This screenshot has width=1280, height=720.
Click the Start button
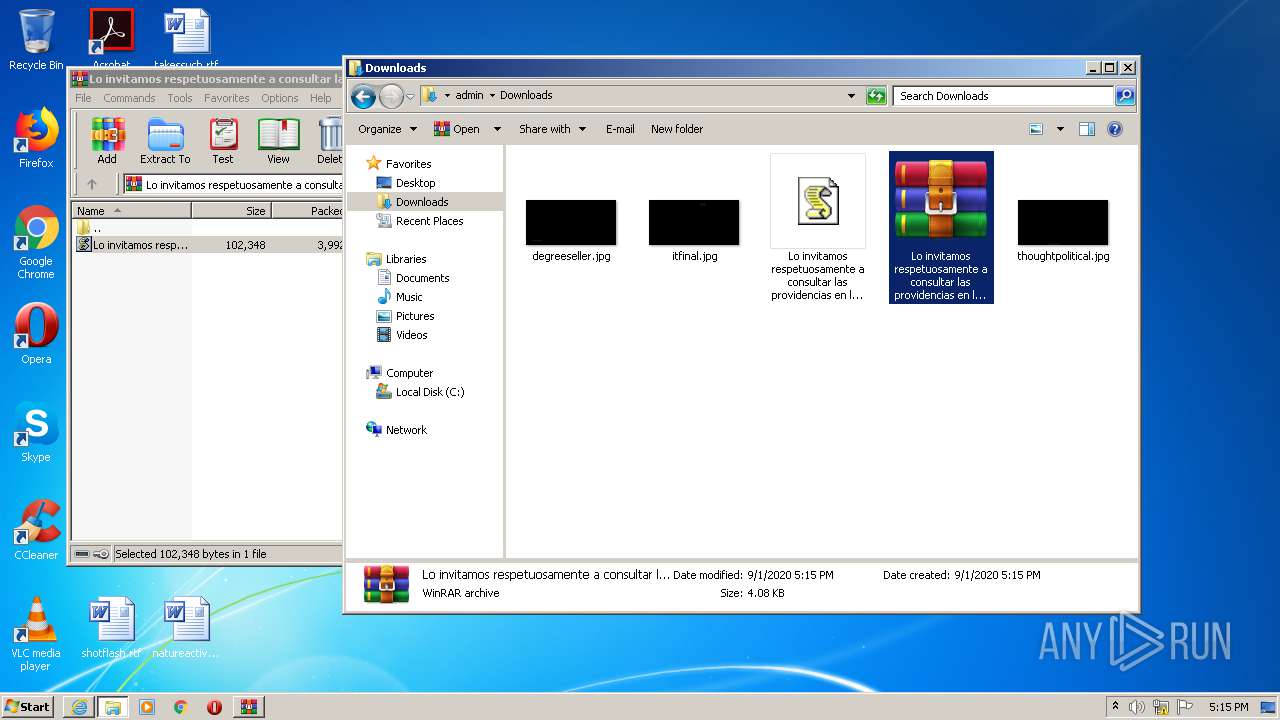point(28,706)
